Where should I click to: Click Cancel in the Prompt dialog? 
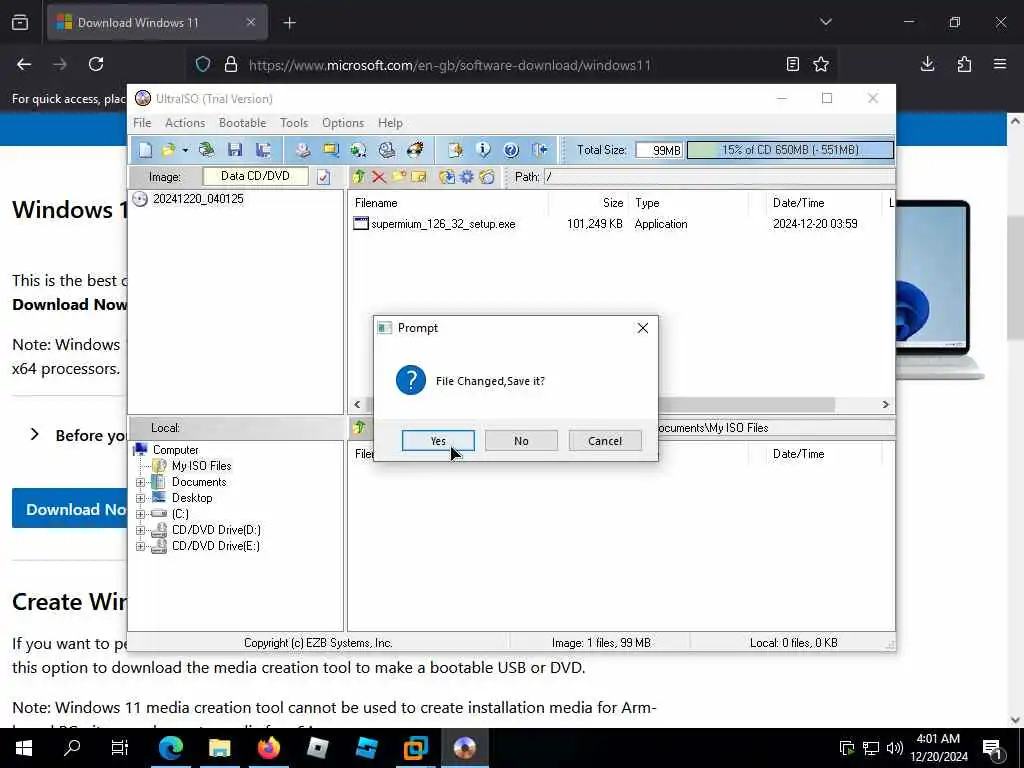point(605,441)
